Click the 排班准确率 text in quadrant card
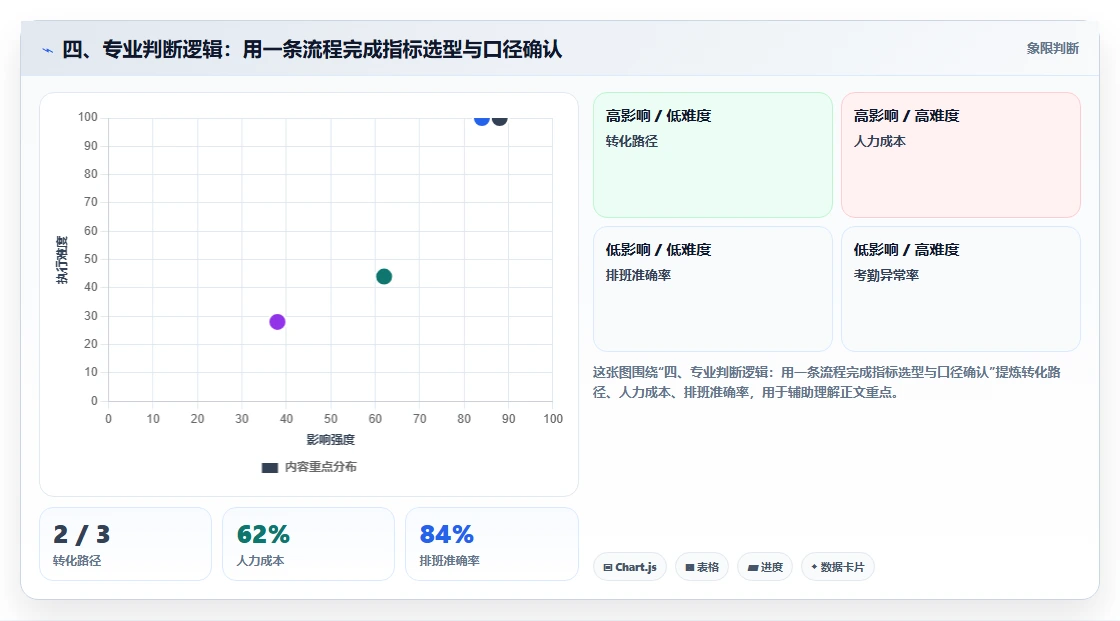 click(638, 275)
